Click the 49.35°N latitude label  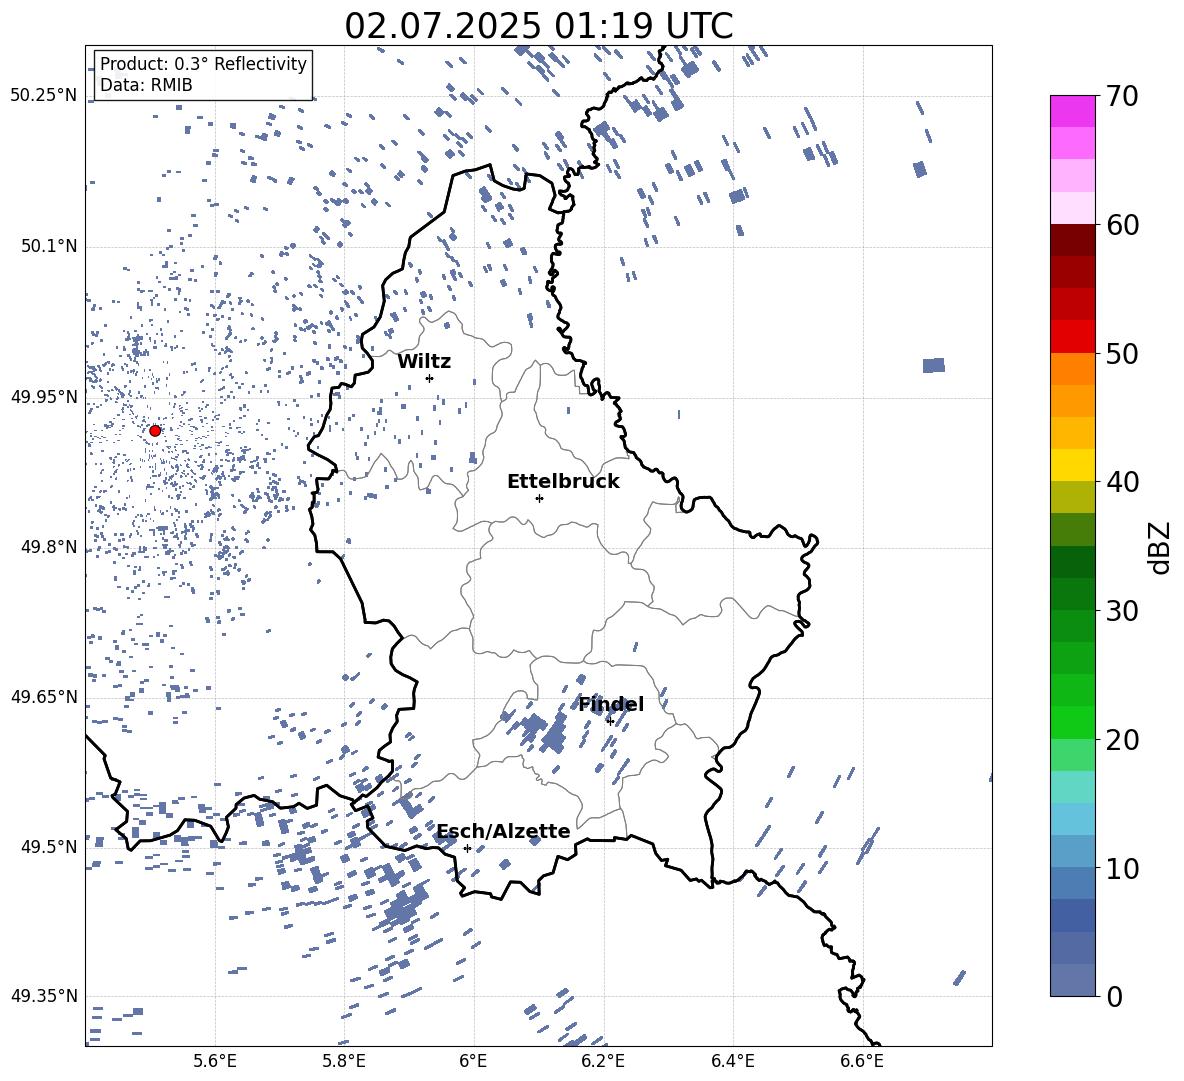click(44, 996)
